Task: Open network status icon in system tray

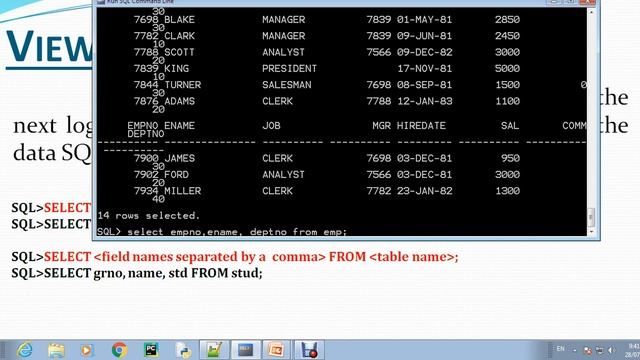Action: 599,350
